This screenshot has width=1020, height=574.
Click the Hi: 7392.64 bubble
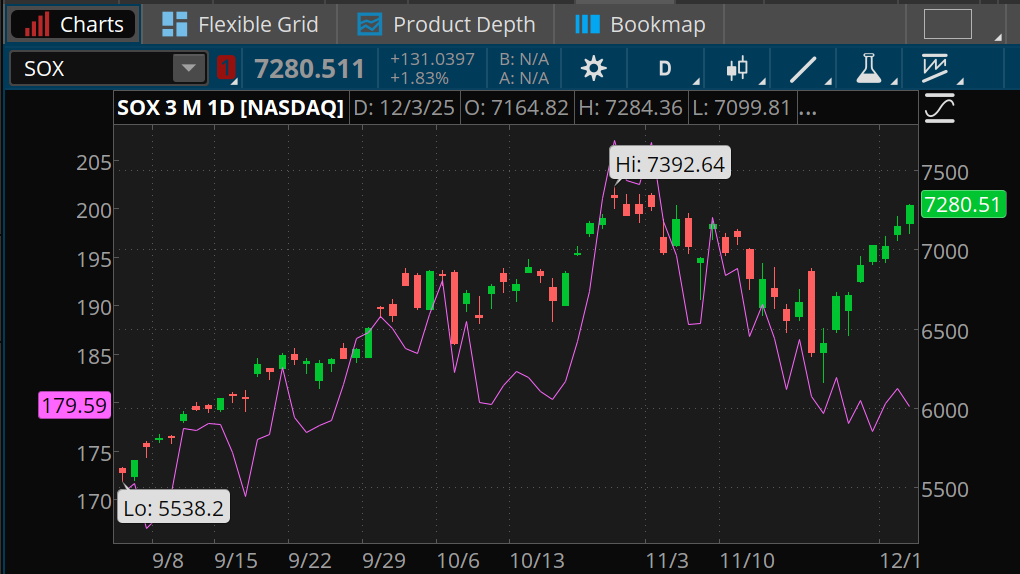tap(670, 164)
